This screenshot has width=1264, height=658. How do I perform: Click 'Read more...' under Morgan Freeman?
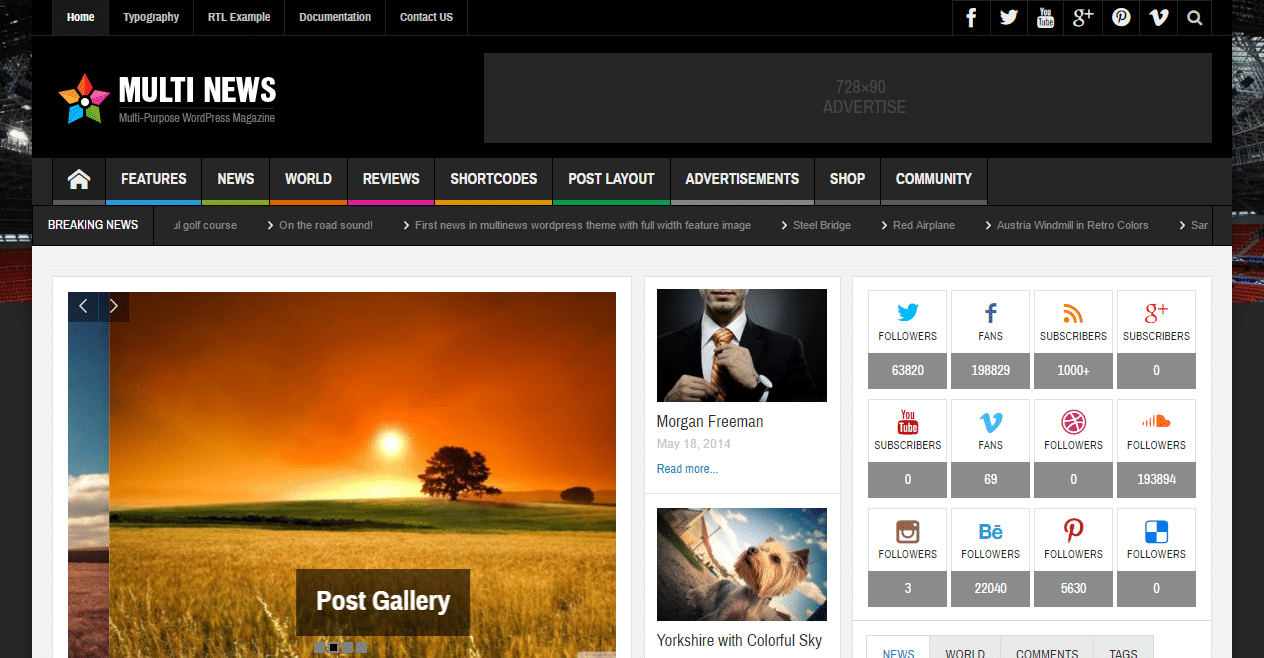(687, 469)
